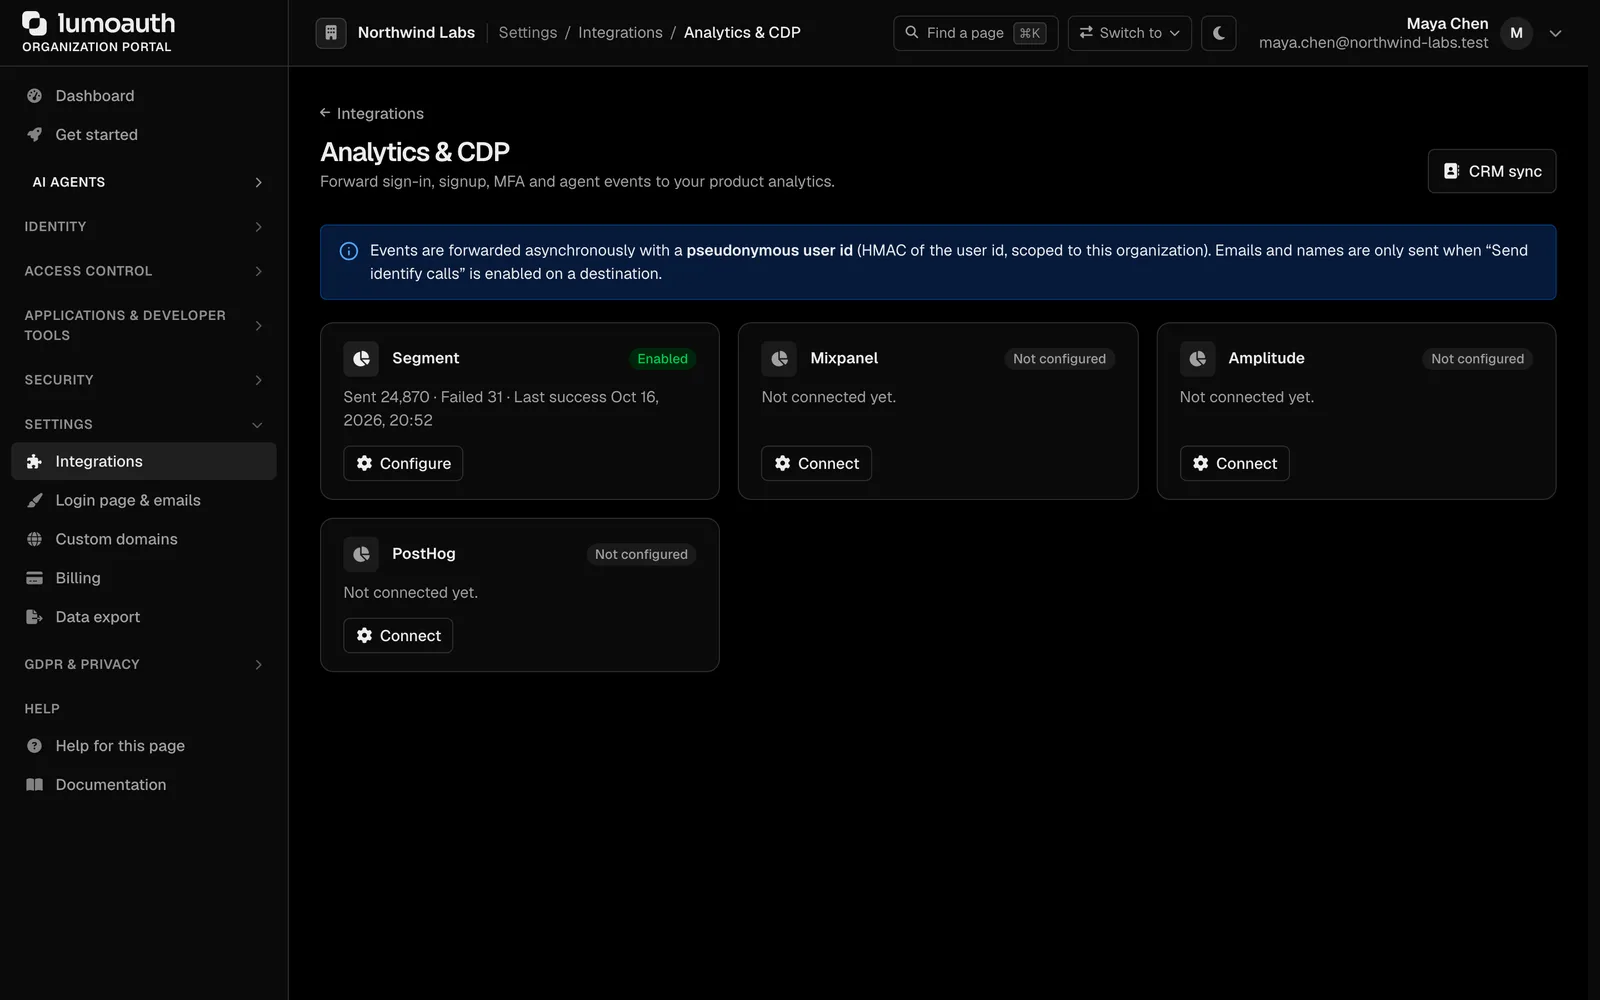Expand Applications & Developer Tools section
The image size is (1600, 1000).
coord(144,325)
